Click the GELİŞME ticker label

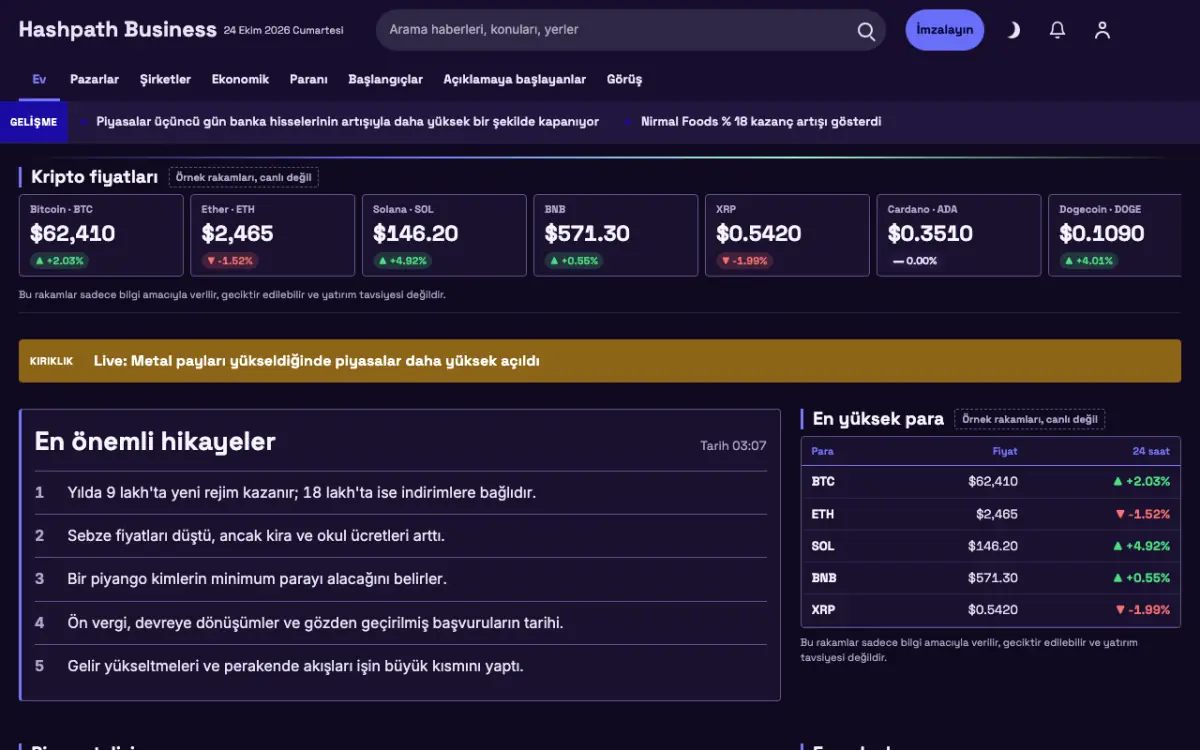pyautogui.click(x=33, y=122)
